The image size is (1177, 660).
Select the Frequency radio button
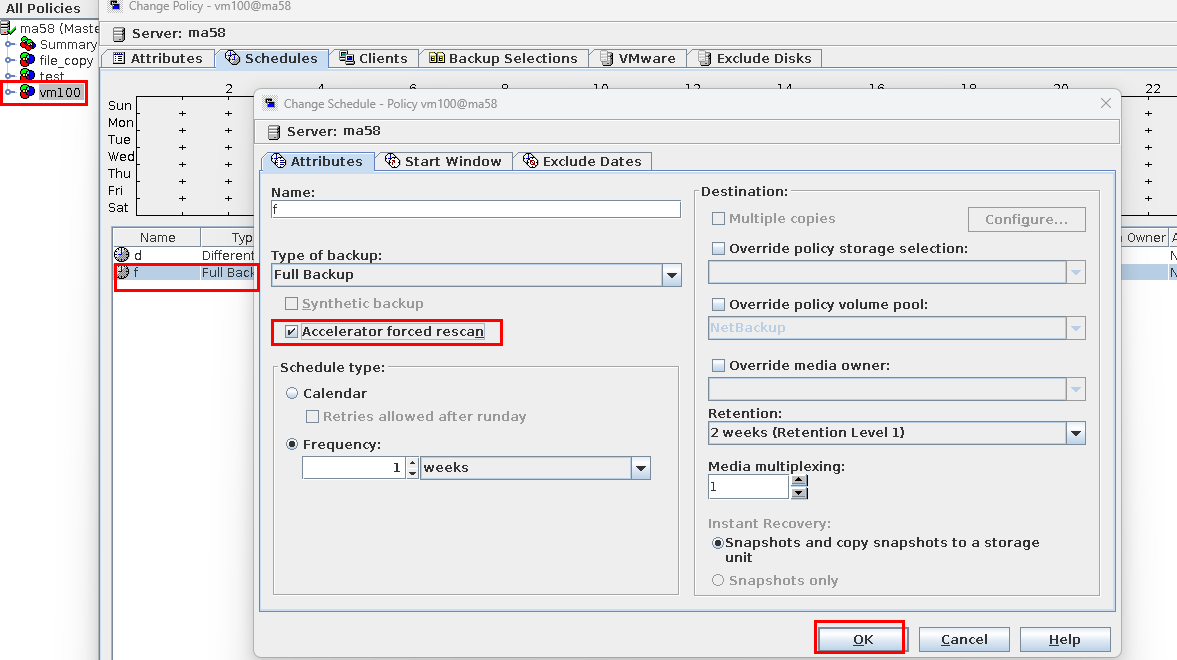click(x=292, y=445)
